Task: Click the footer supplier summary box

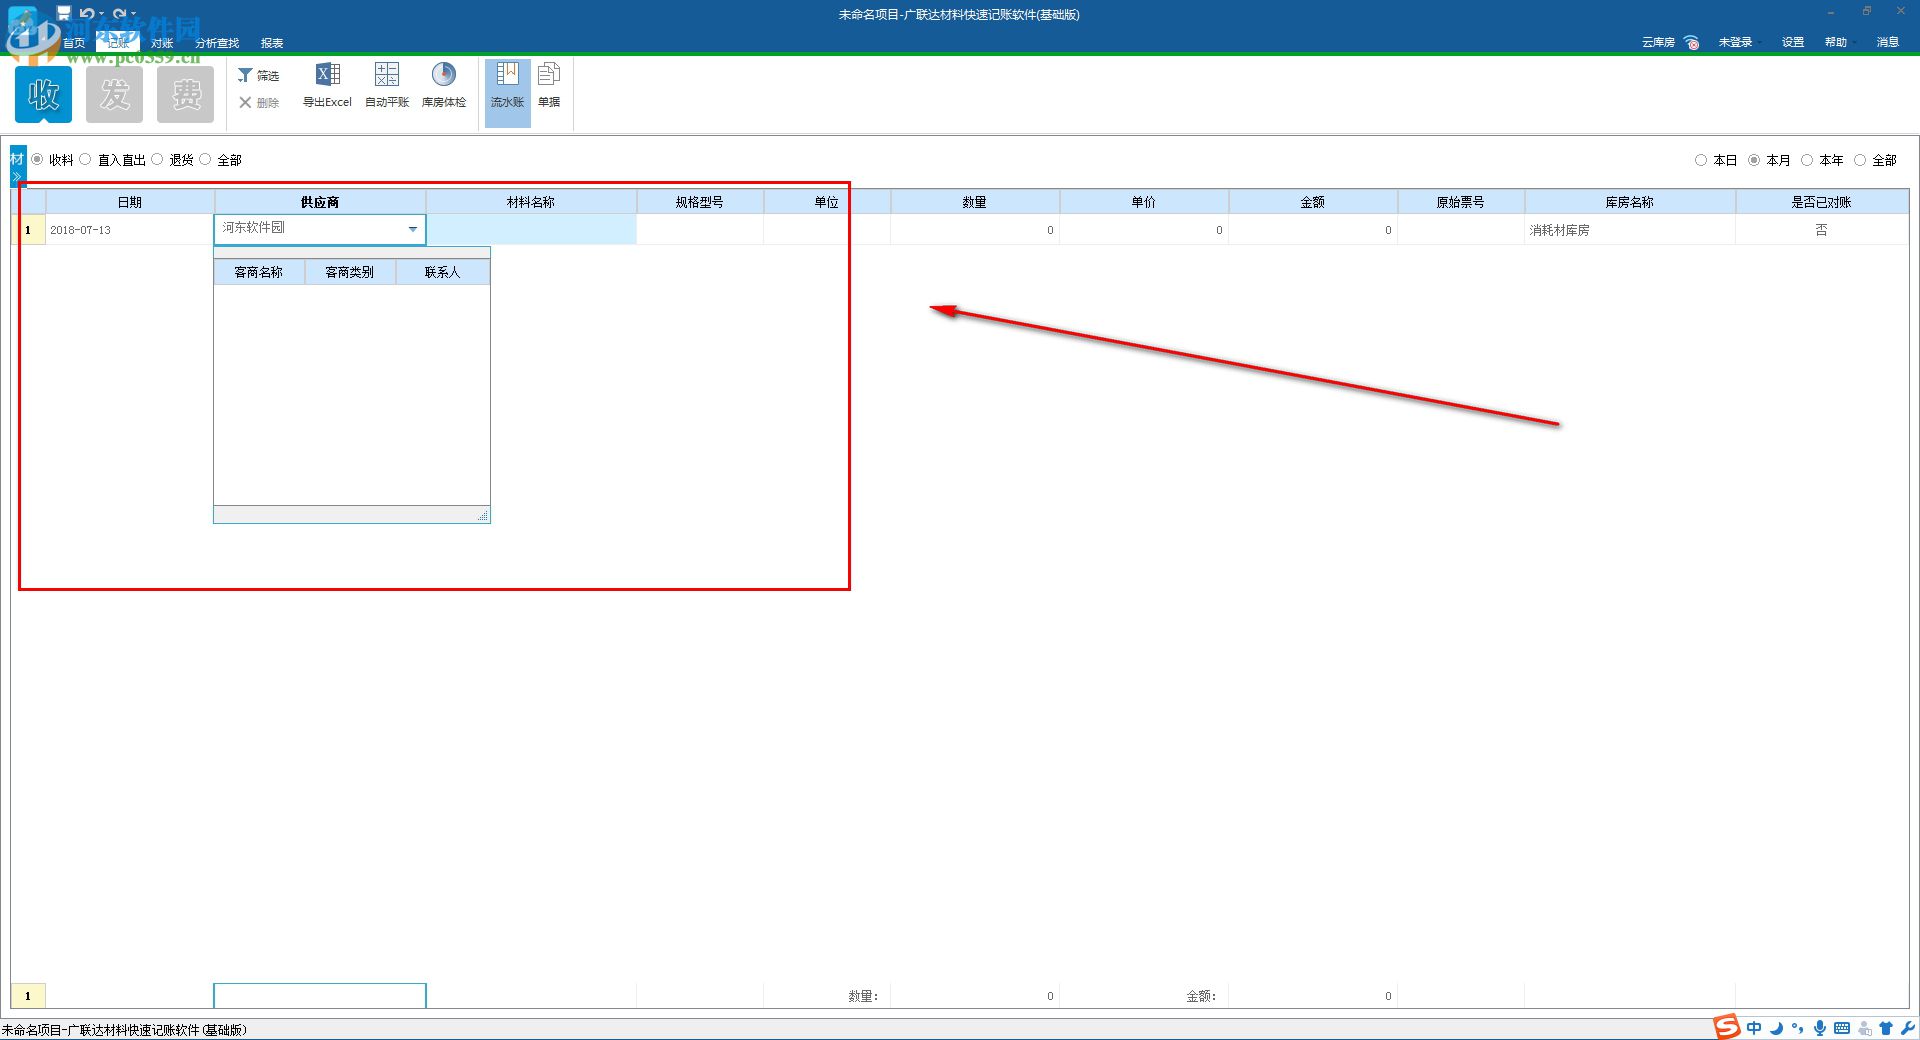Action: pos(320,996)
